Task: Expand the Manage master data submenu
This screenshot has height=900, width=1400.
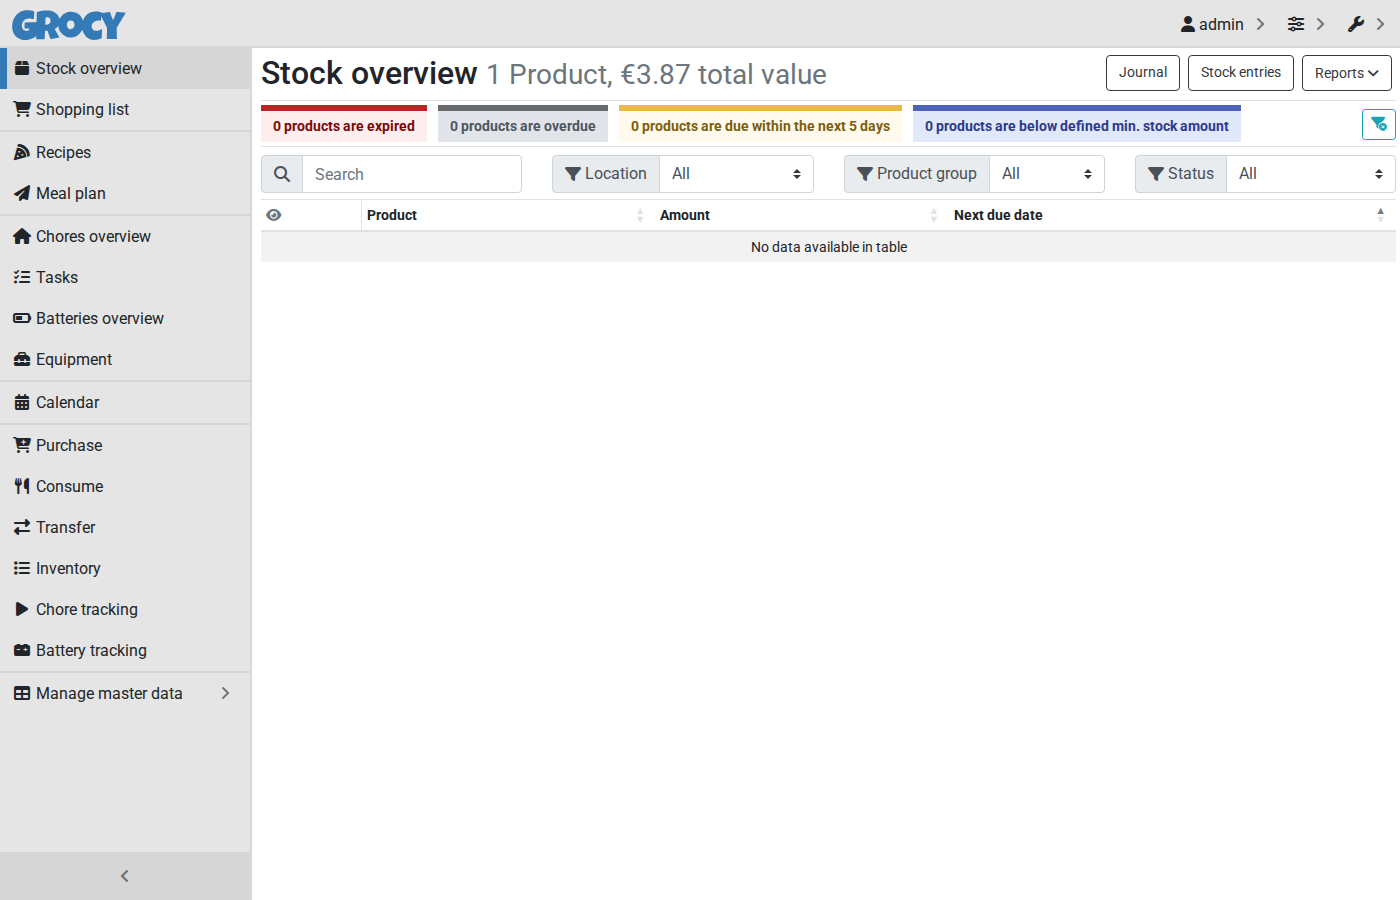Action: tap(125, 693)
